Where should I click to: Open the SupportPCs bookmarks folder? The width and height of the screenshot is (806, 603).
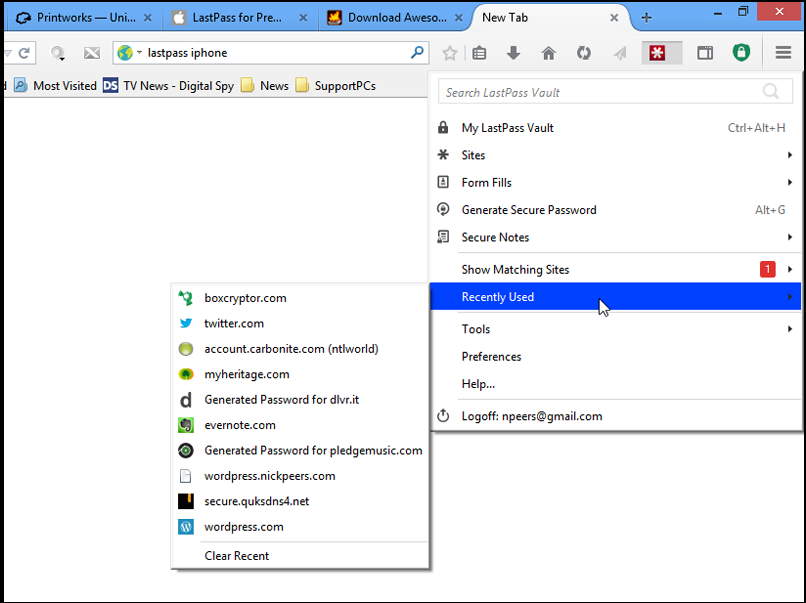coord(336,86)
